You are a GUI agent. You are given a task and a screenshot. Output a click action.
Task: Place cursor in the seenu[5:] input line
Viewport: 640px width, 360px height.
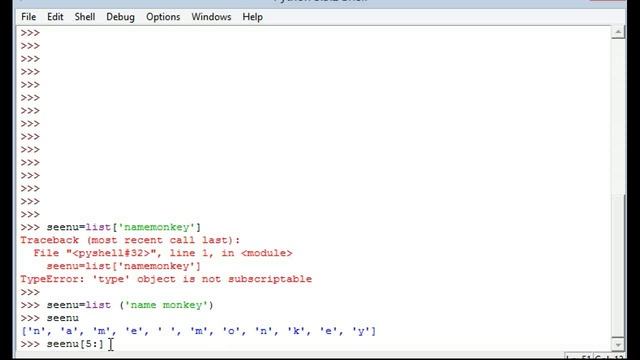pyautogui.click(x=75, y=344)
